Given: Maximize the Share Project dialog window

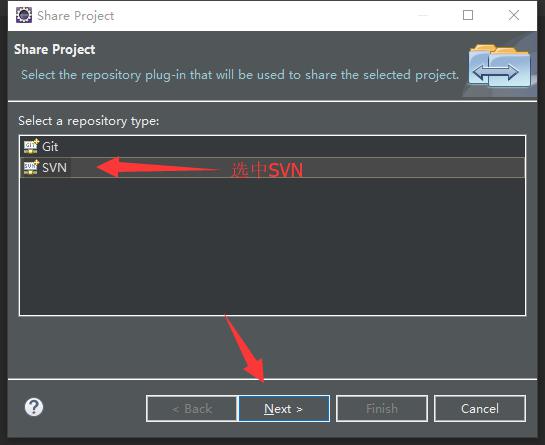Looking at the screenshot, I should pyautogui.click(x=468, y=15).
